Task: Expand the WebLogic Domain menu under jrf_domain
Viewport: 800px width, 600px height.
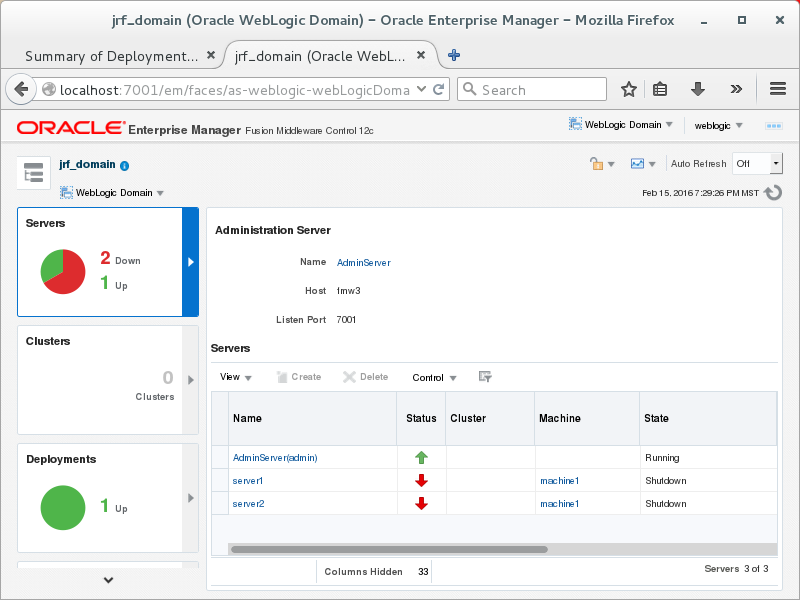Action: click(112, 193)
